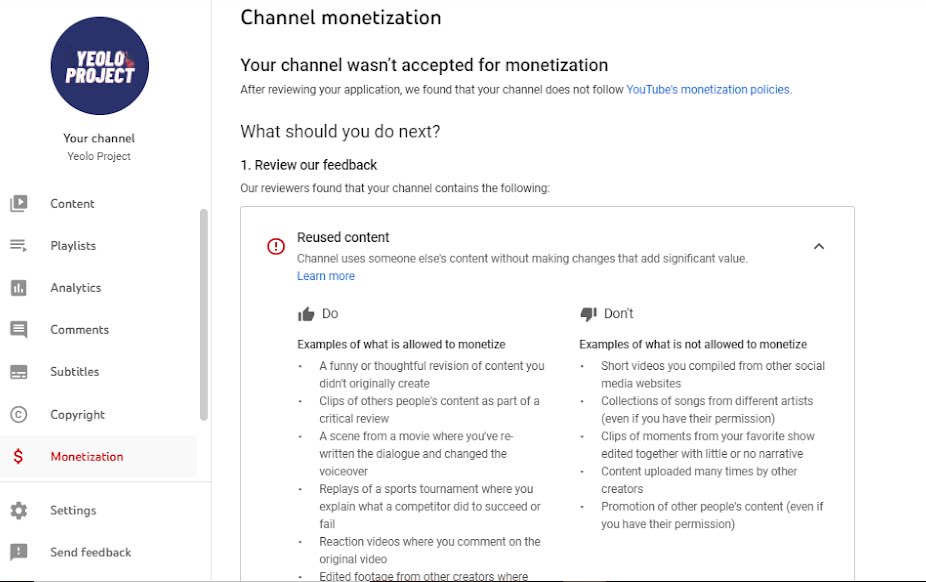This screenshot has height=582, width=926.
Task: Collapse the Reused content section chevron
Action: coord(819,246)
